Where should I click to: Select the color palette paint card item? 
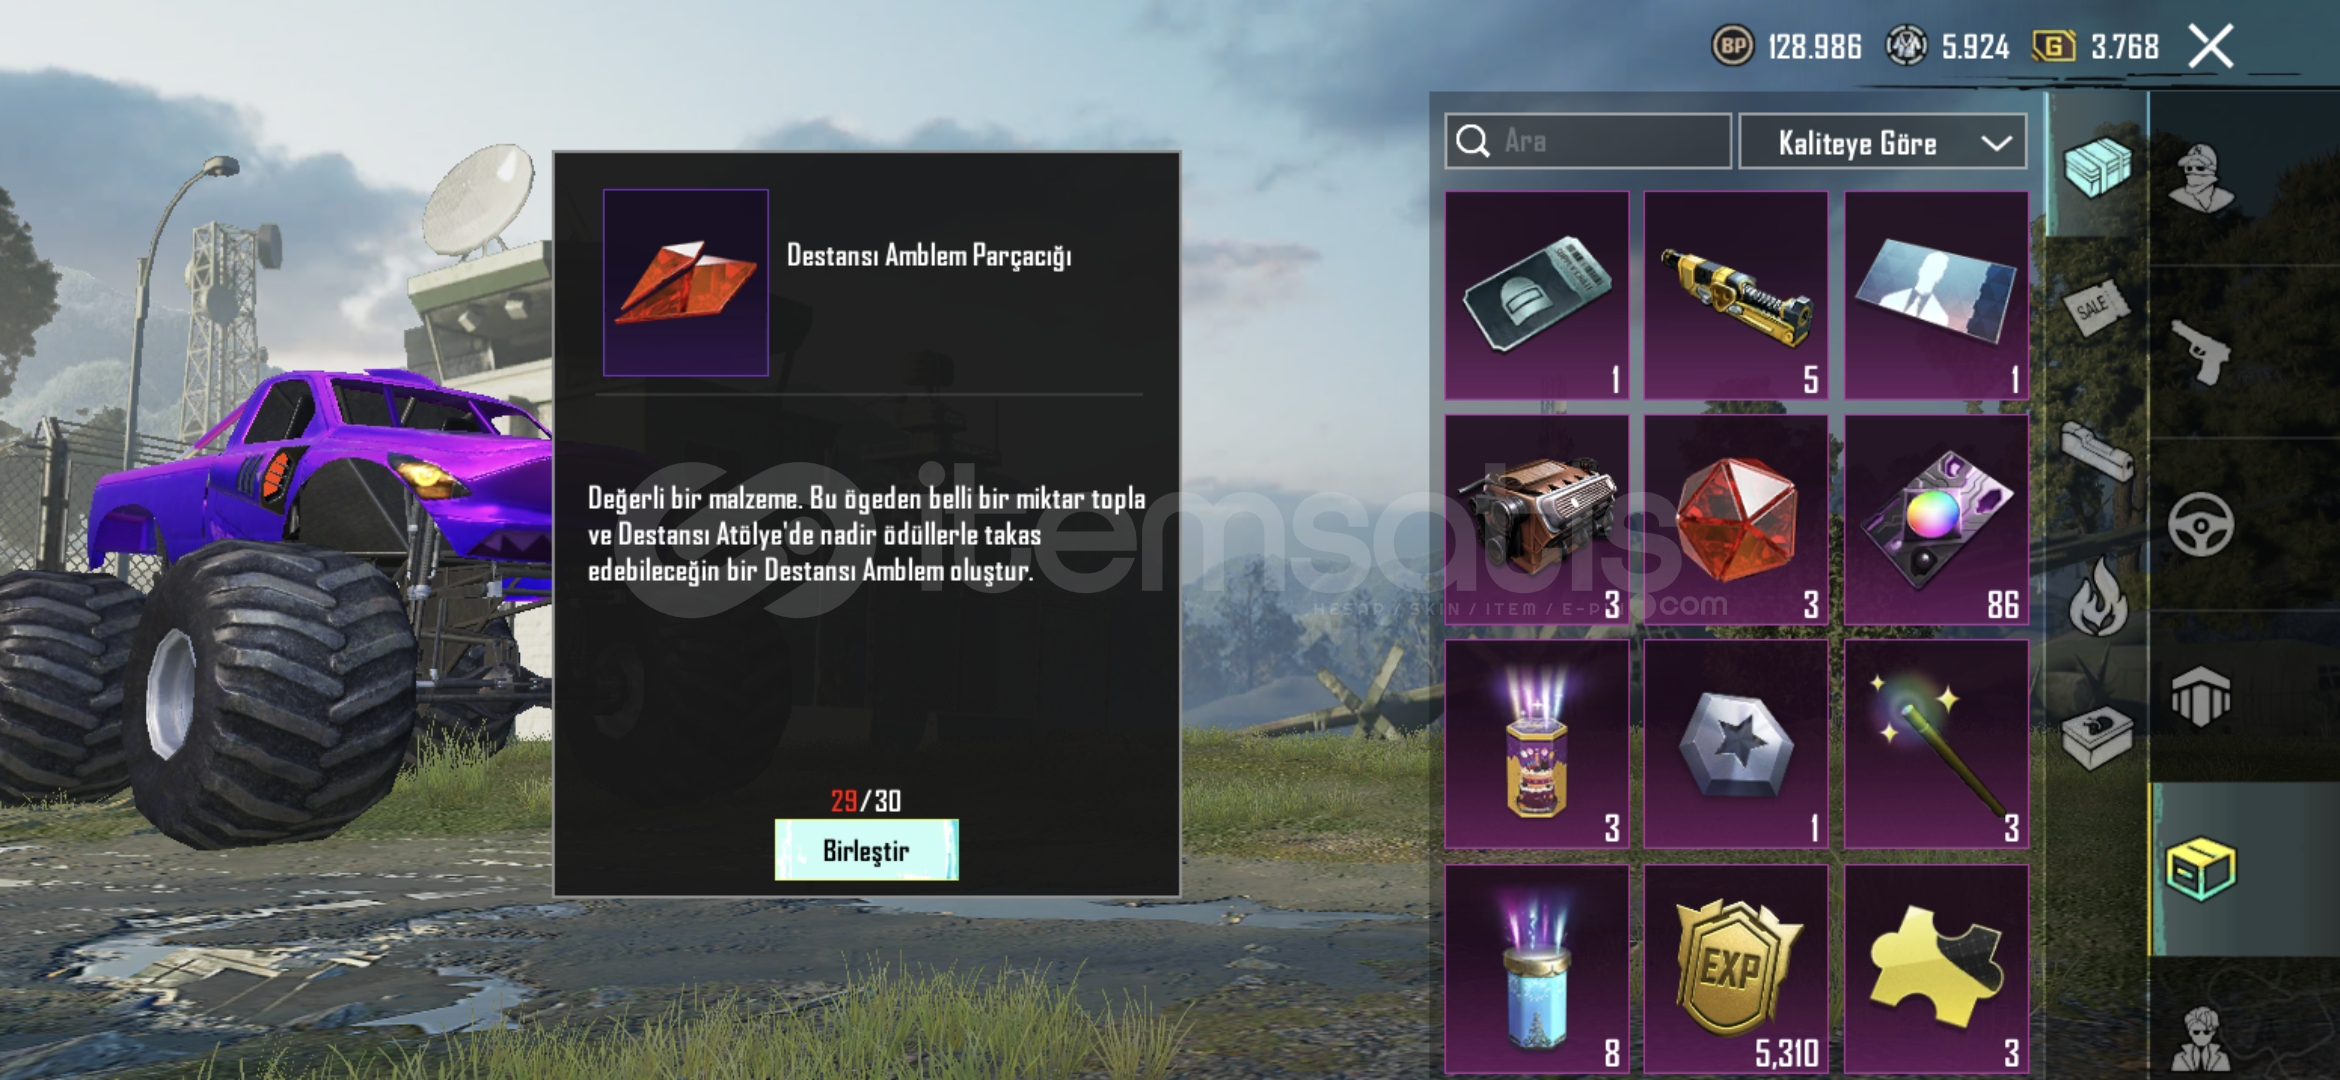pos(1936,520)
